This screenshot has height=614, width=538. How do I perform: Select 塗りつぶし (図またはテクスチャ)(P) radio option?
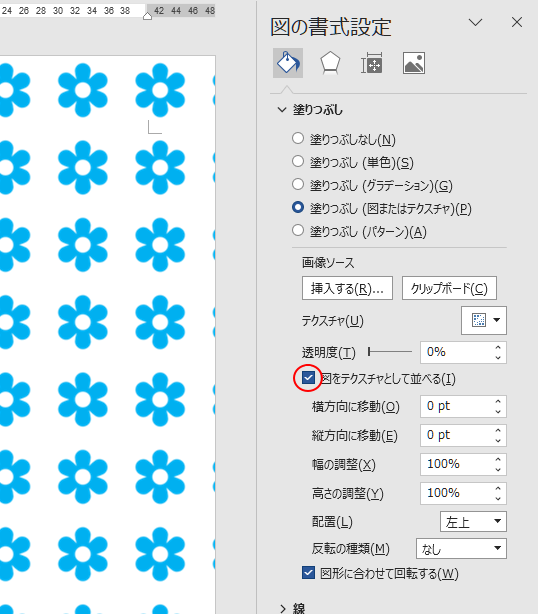click(x=298, y=207)
